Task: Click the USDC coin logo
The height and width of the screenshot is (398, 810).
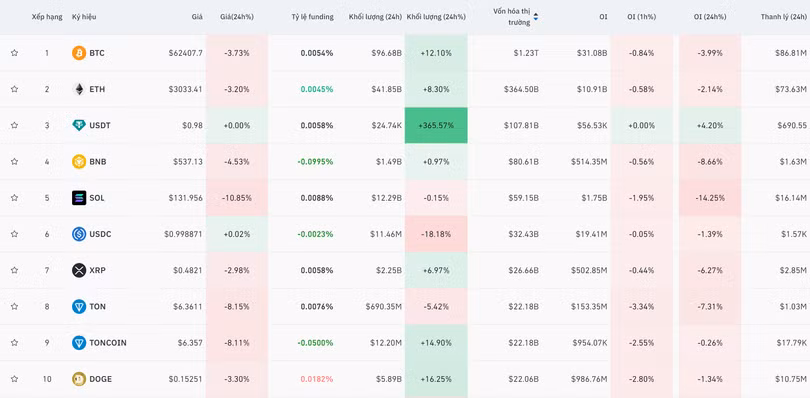Action: click(x=79, y=234)
